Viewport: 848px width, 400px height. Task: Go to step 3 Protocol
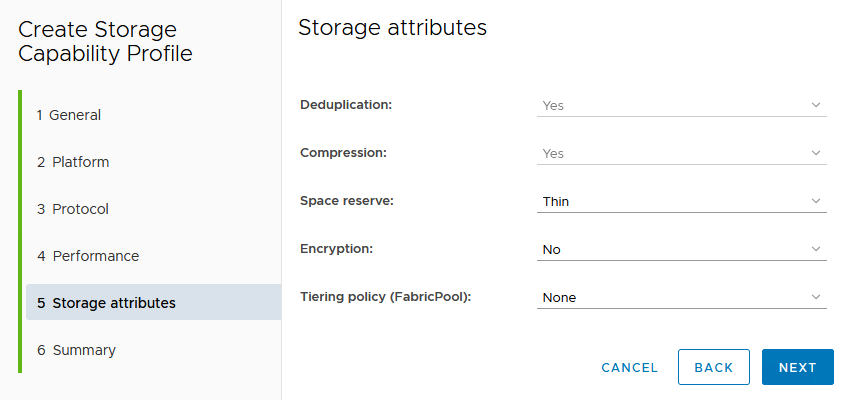tap(73, 209)
